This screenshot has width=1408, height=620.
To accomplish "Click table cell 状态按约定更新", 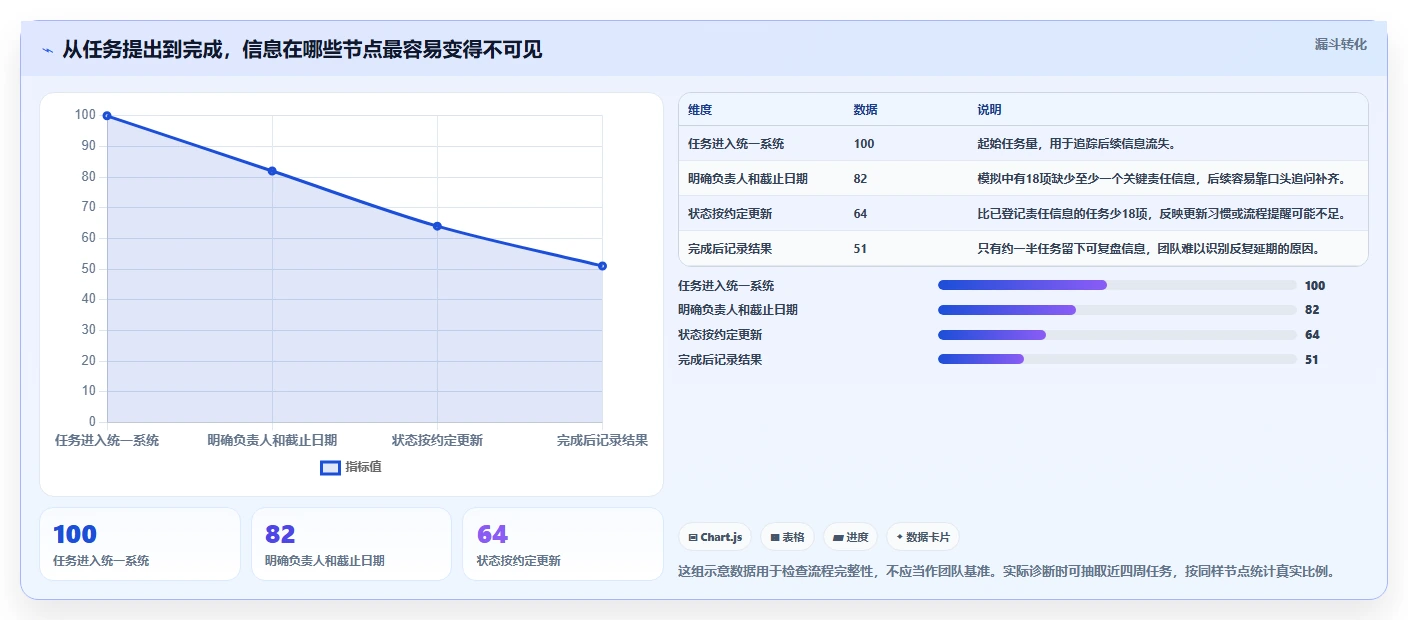I will 730,214.
